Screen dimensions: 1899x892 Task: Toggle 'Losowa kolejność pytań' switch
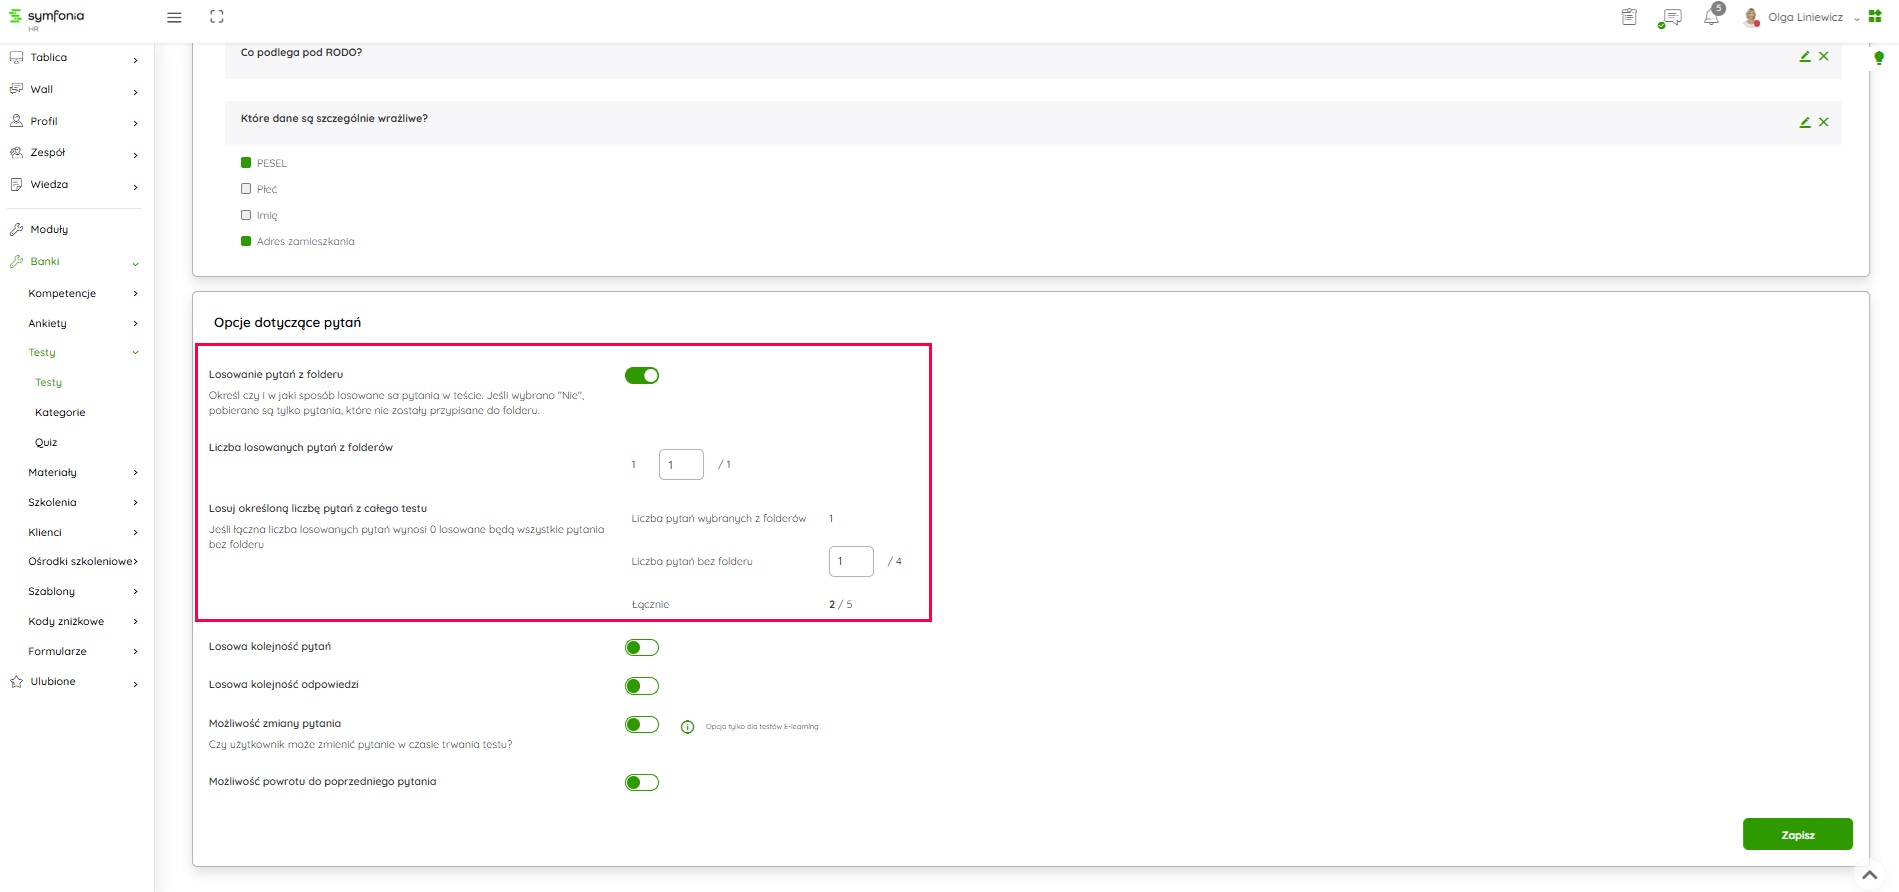coord(642,648)
